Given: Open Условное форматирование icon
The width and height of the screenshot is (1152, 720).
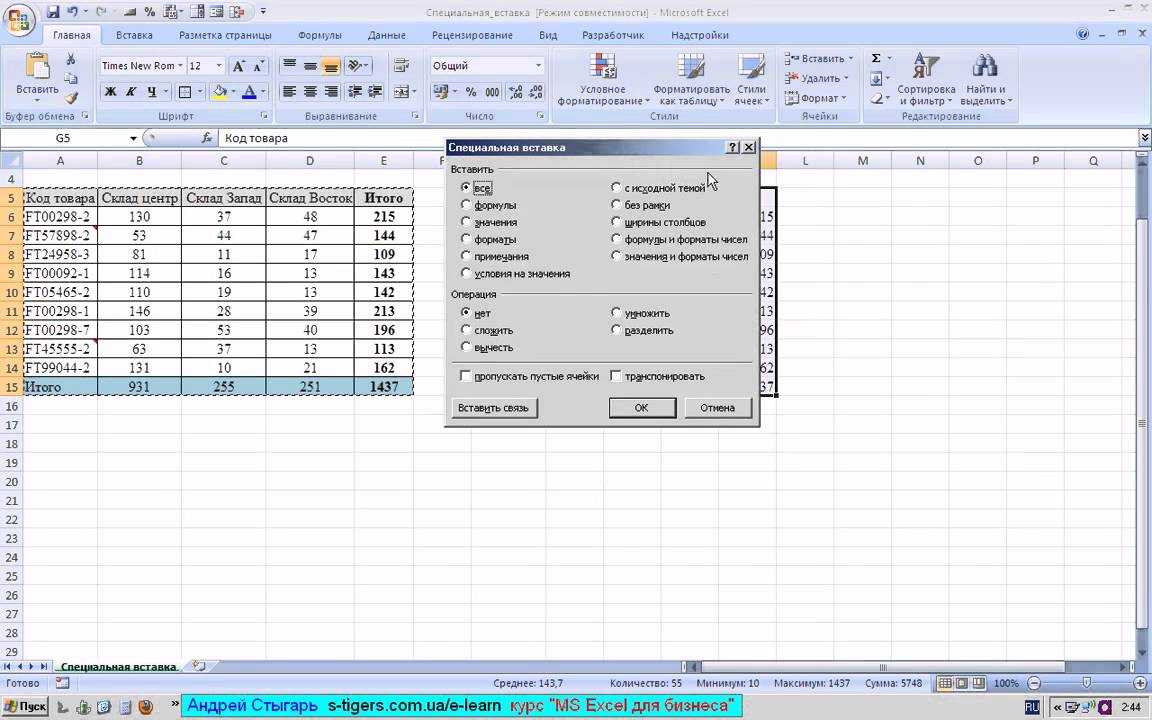Looking at the screenshot, I should (602, 68).
